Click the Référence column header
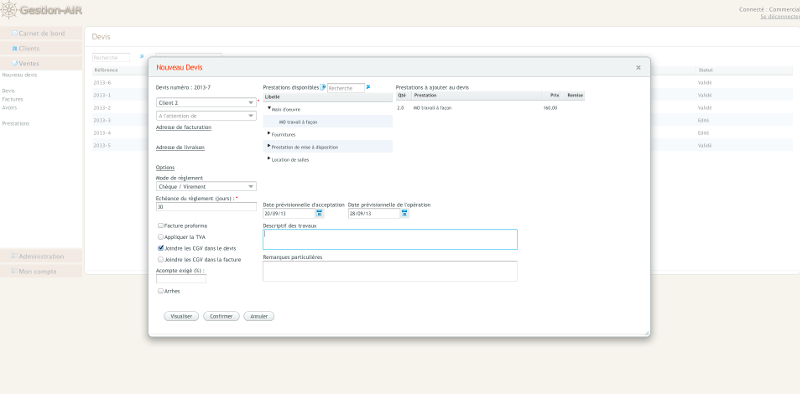800x394 pixels. [x=106, y=70]
